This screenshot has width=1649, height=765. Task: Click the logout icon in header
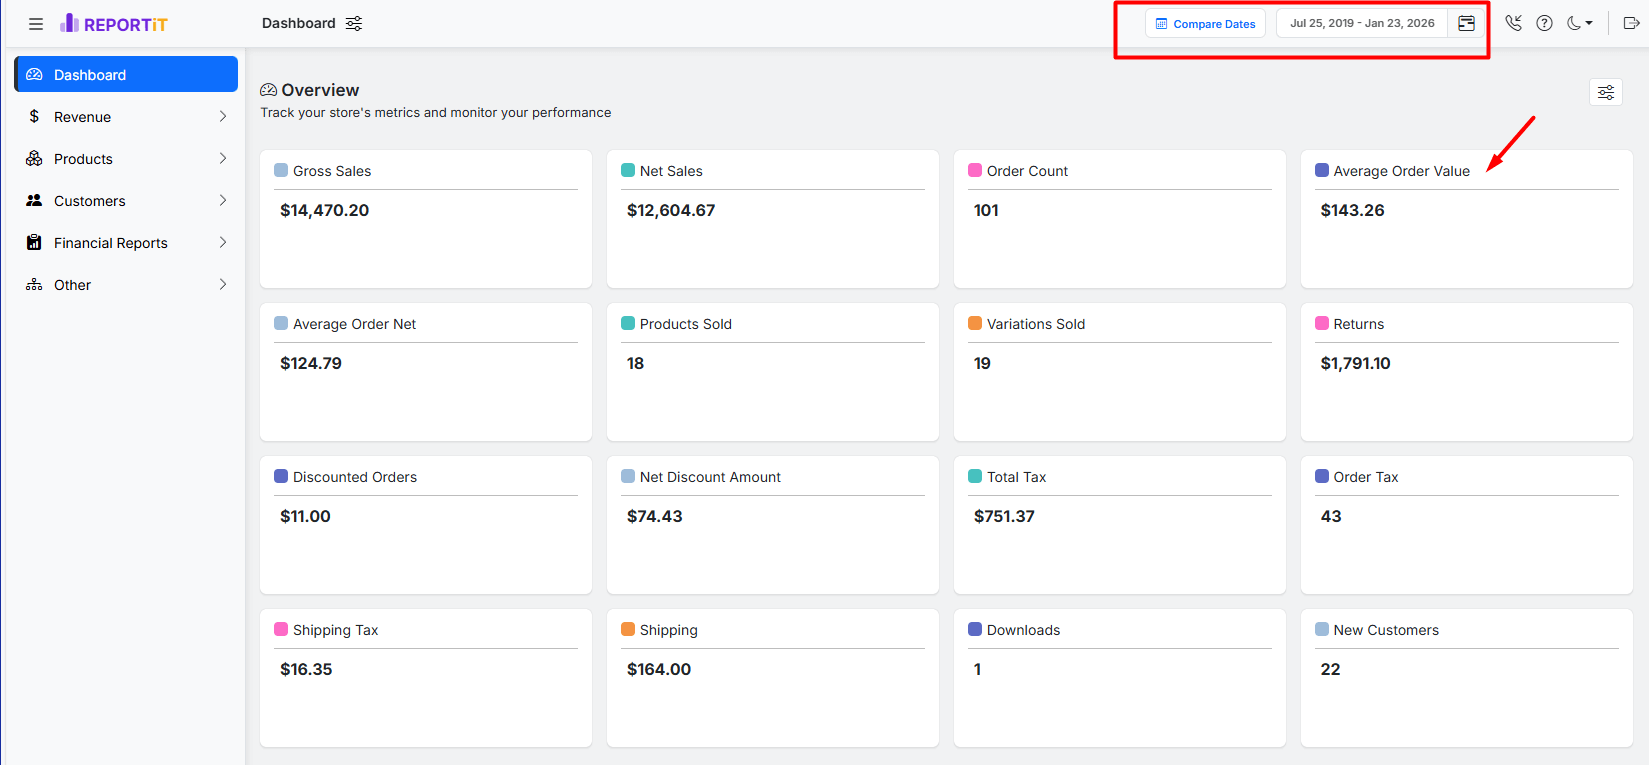tap(1630, 24)
